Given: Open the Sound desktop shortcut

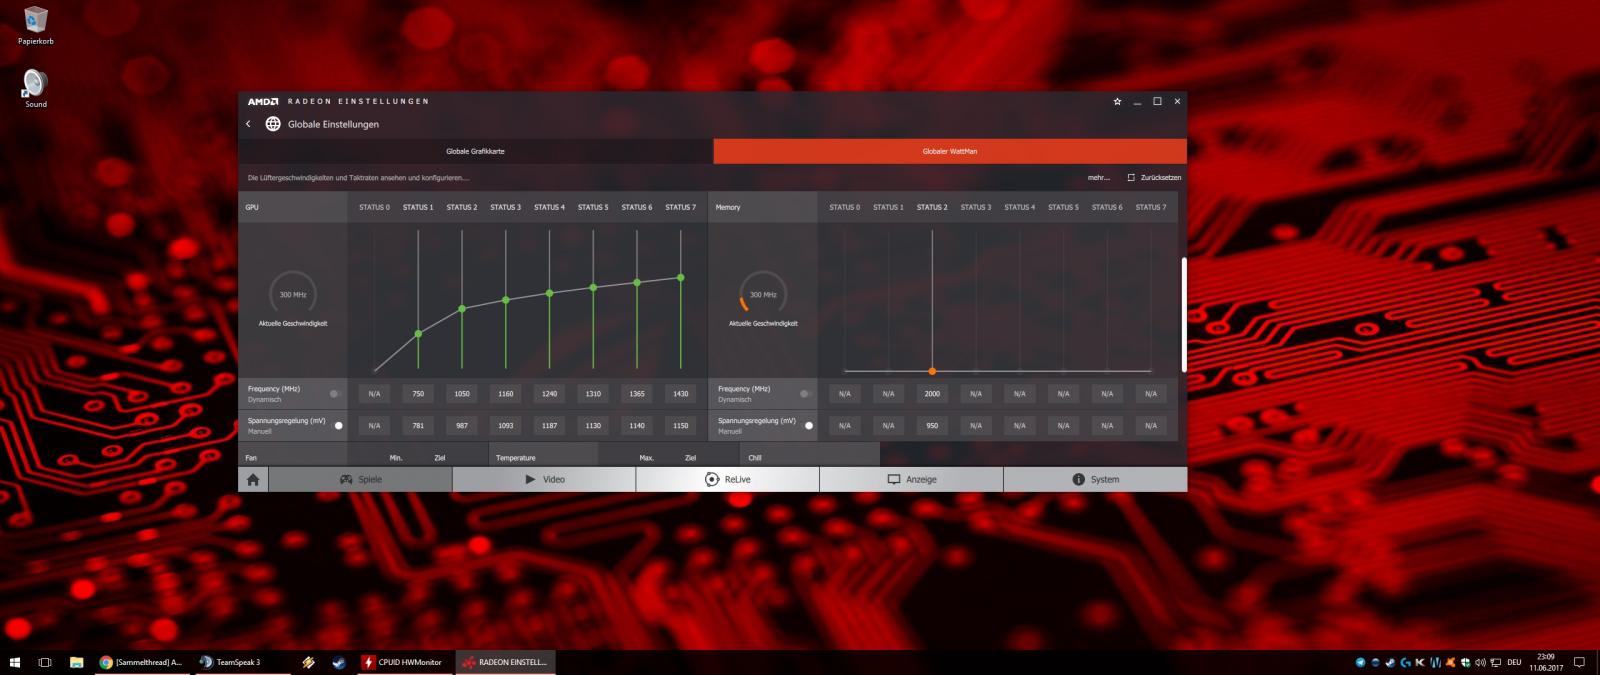Looking at the screenshot, I should 35,88.
